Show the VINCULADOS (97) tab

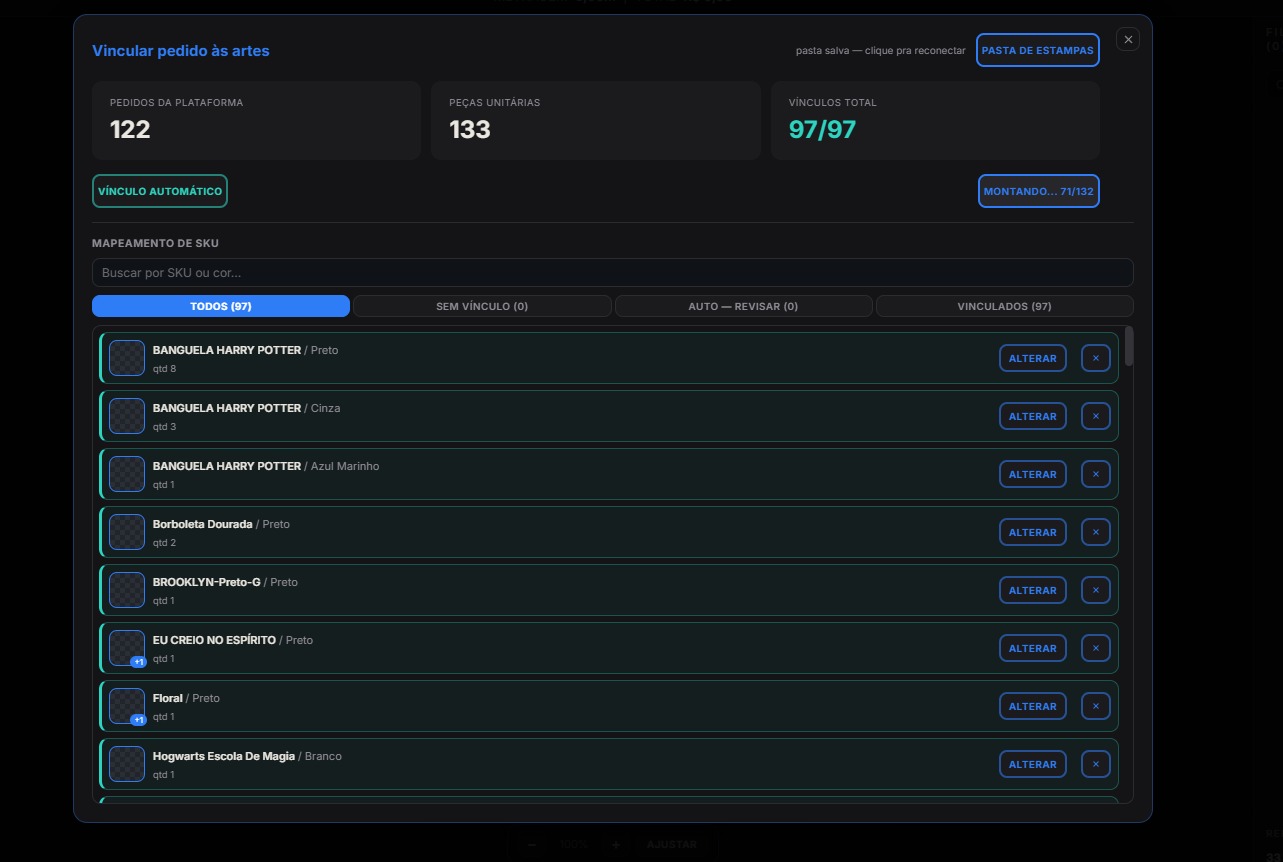click(x=1004, y=306)
